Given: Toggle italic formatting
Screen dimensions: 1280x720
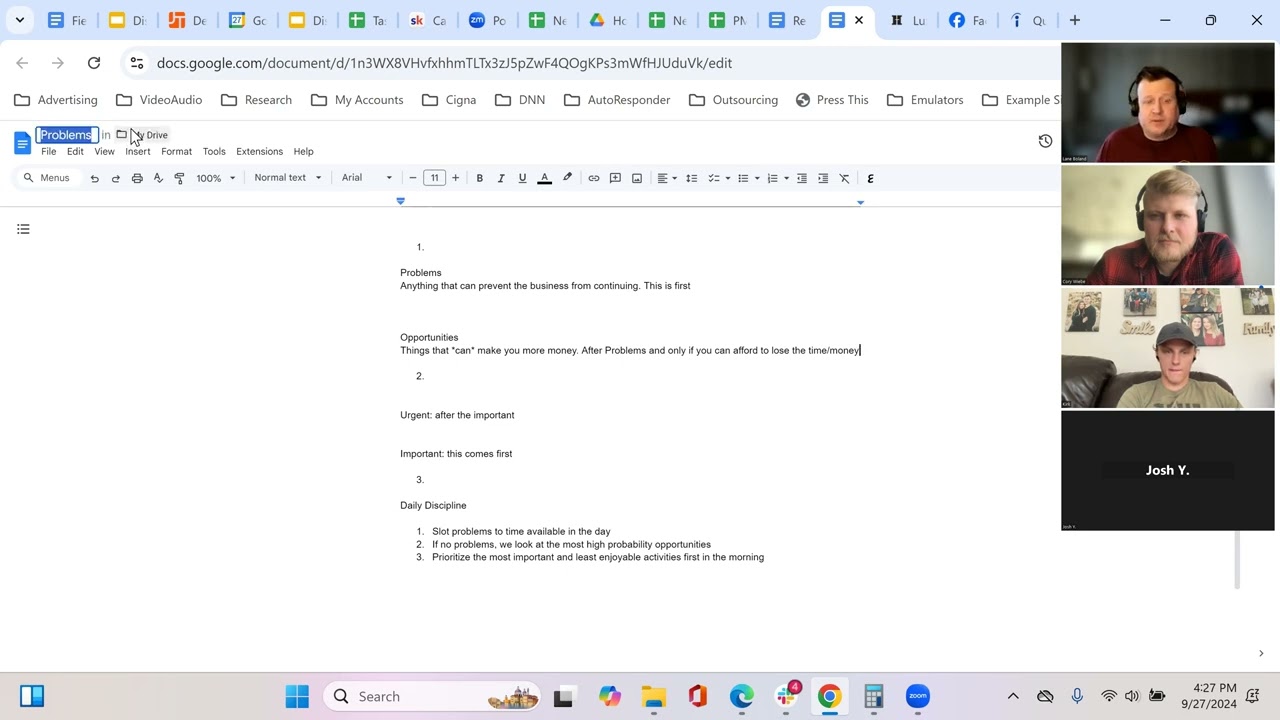Looking at the screenshot, I should [x=501, y=178].
